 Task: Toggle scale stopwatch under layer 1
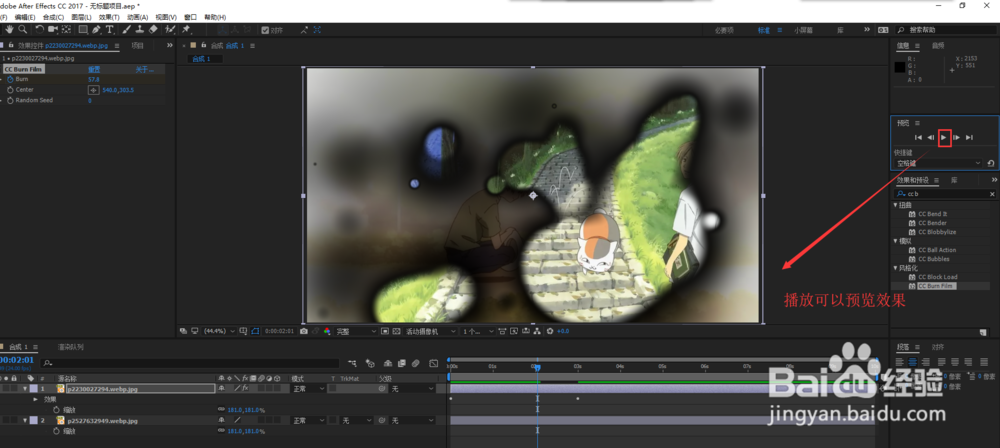click(x=56, y=410)
